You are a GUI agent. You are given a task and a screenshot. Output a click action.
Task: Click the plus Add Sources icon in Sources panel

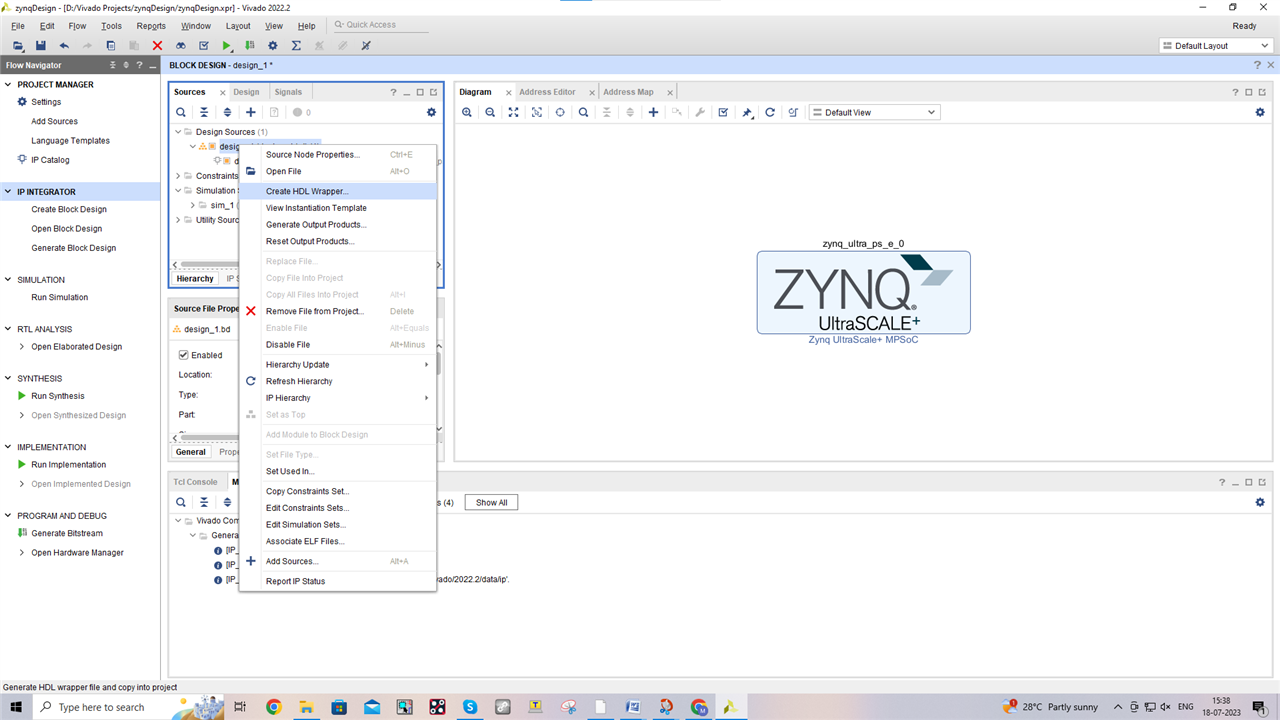point(251,112)
